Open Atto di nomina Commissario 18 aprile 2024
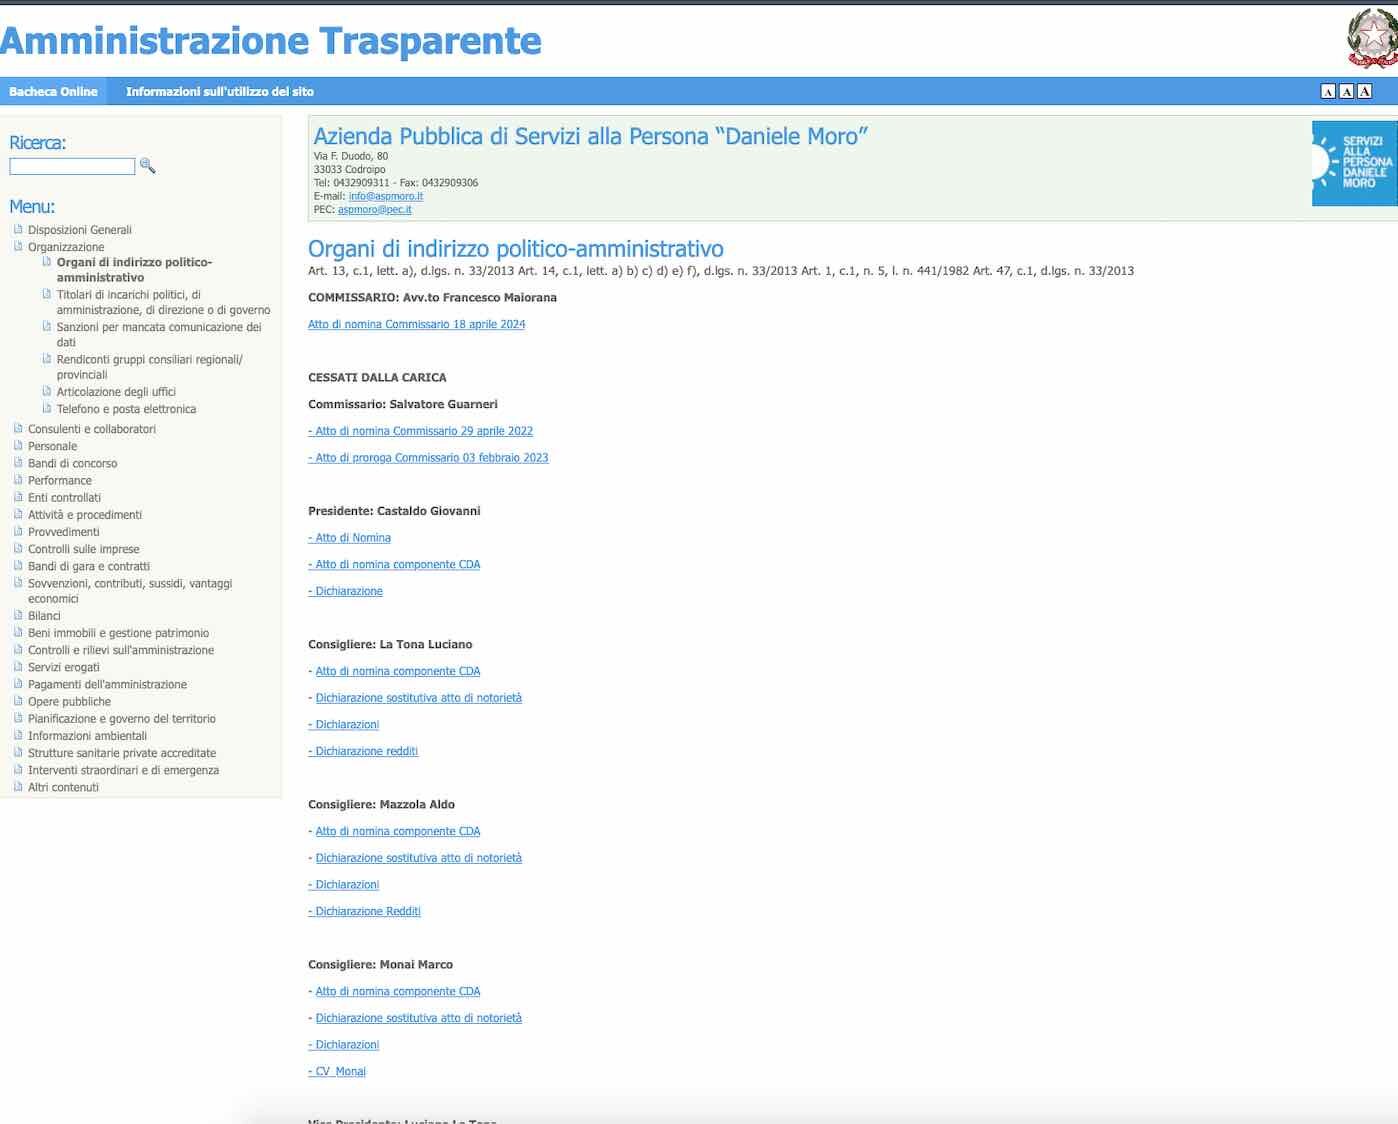1398x1124 pixels. pos(416,324)
